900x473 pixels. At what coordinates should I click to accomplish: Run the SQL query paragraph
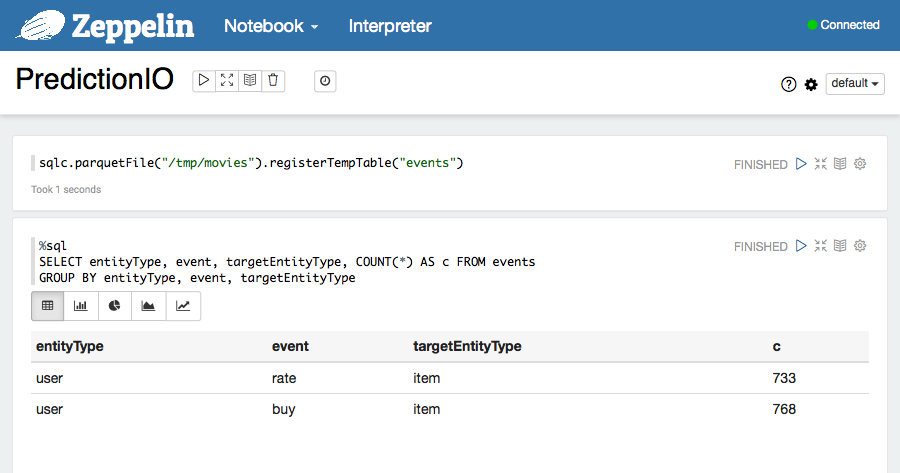coord(801,246)
